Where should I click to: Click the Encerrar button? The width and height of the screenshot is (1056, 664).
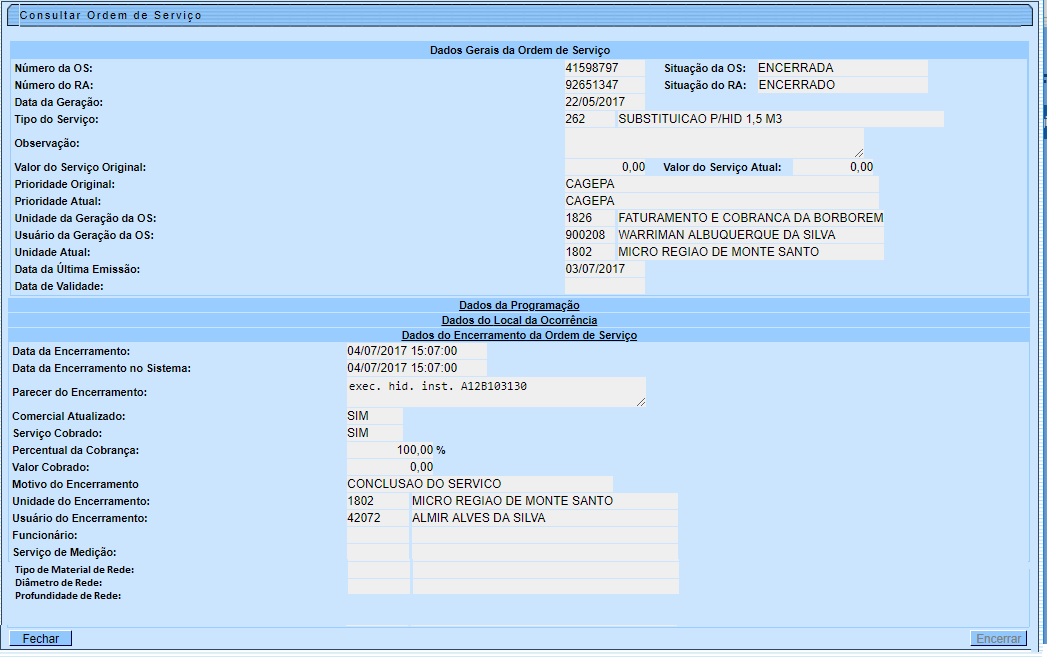(998, 638)
